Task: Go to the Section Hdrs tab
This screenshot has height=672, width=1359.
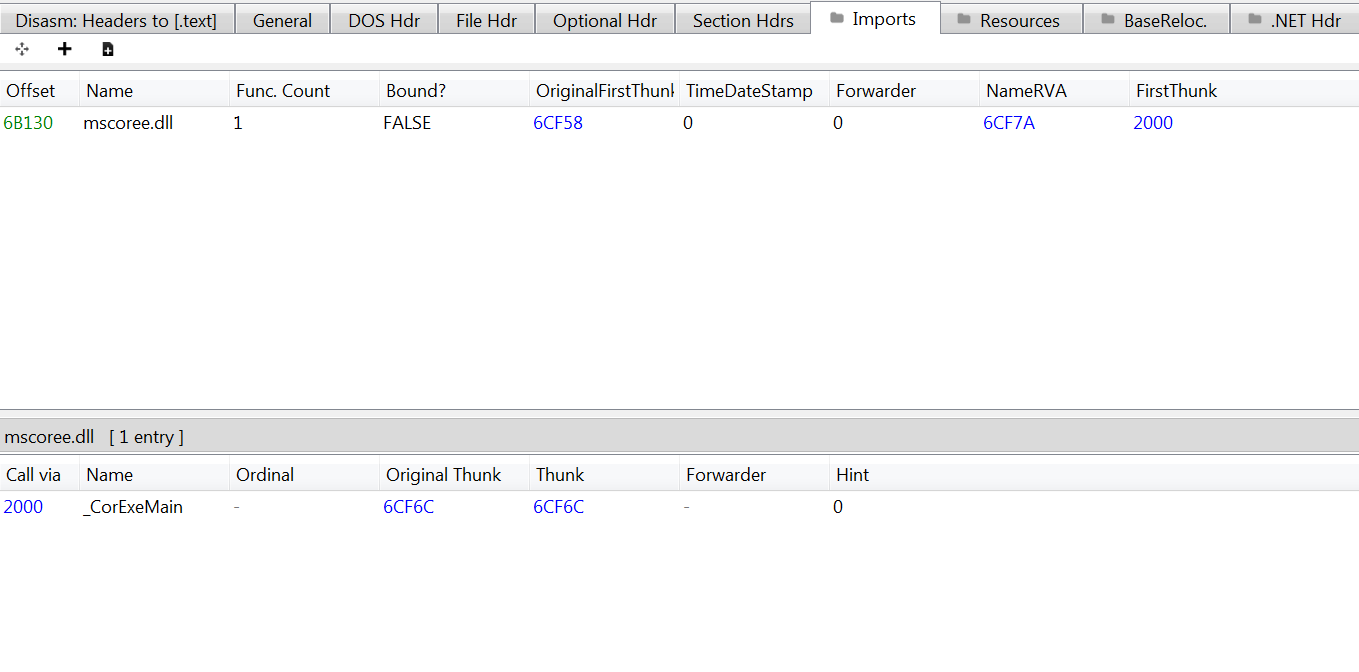Action: [742, 20]
